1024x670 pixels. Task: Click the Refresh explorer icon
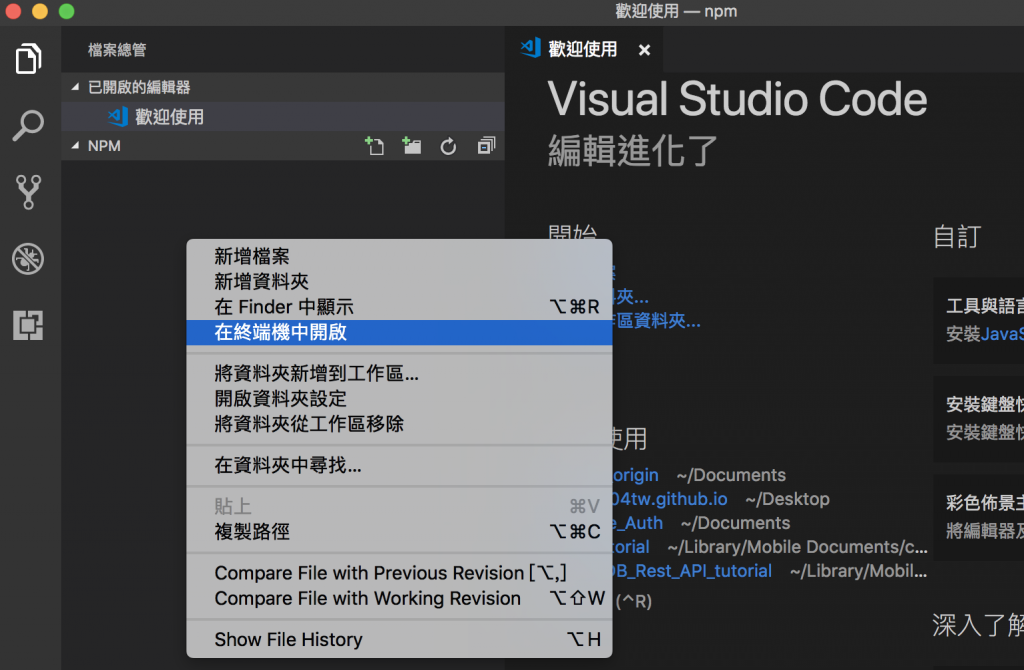pos(448,146)
